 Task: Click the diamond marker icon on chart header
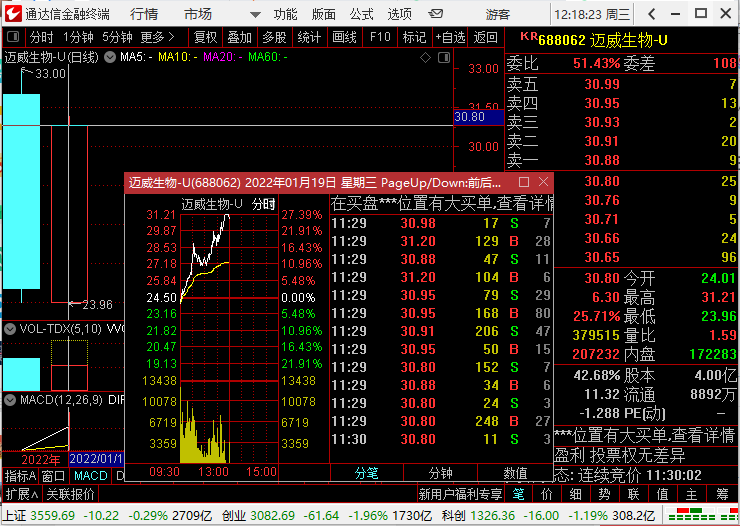tap(425, 58)
